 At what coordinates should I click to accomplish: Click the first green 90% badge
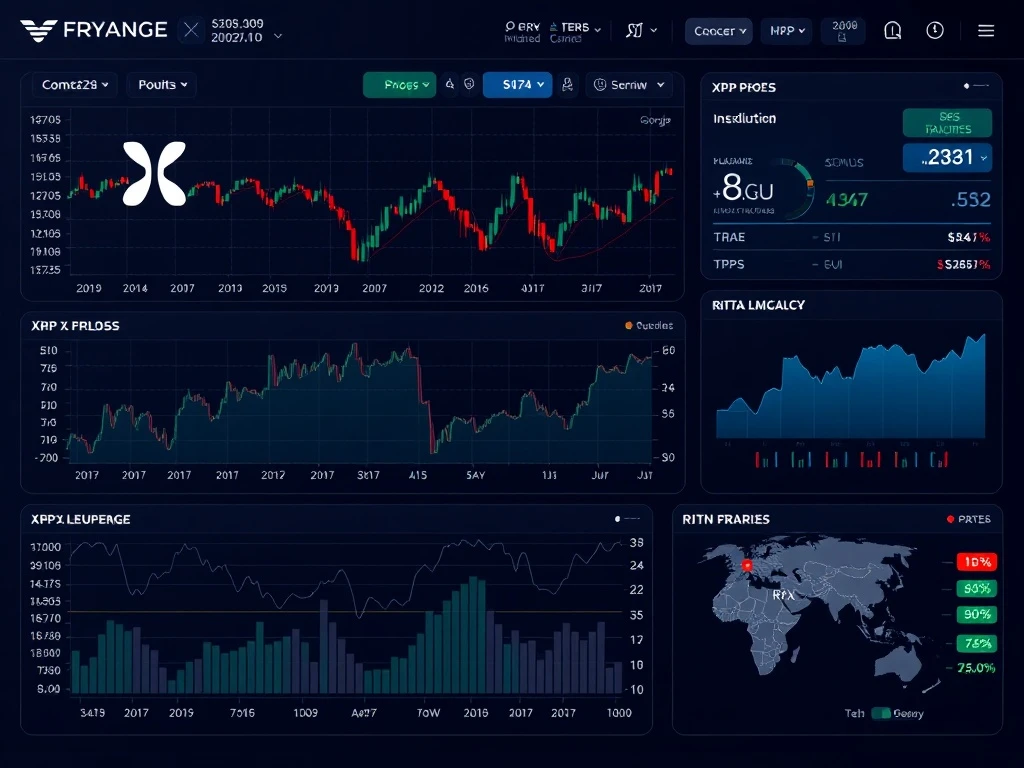[x=976, y=588]
